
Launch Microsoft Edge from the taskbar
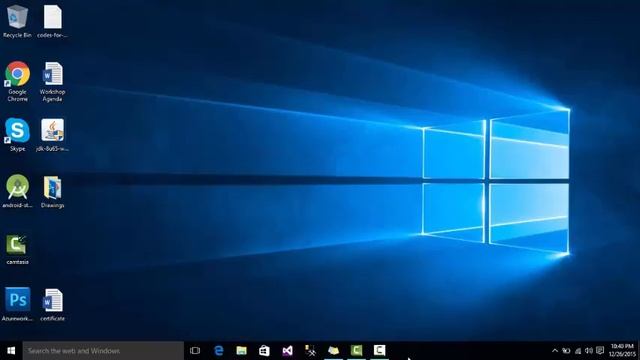219,351
